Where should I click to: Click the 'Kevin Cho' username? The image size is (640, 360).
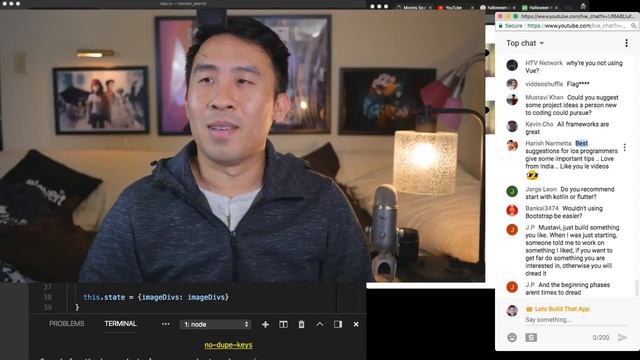tap(539, 124)
